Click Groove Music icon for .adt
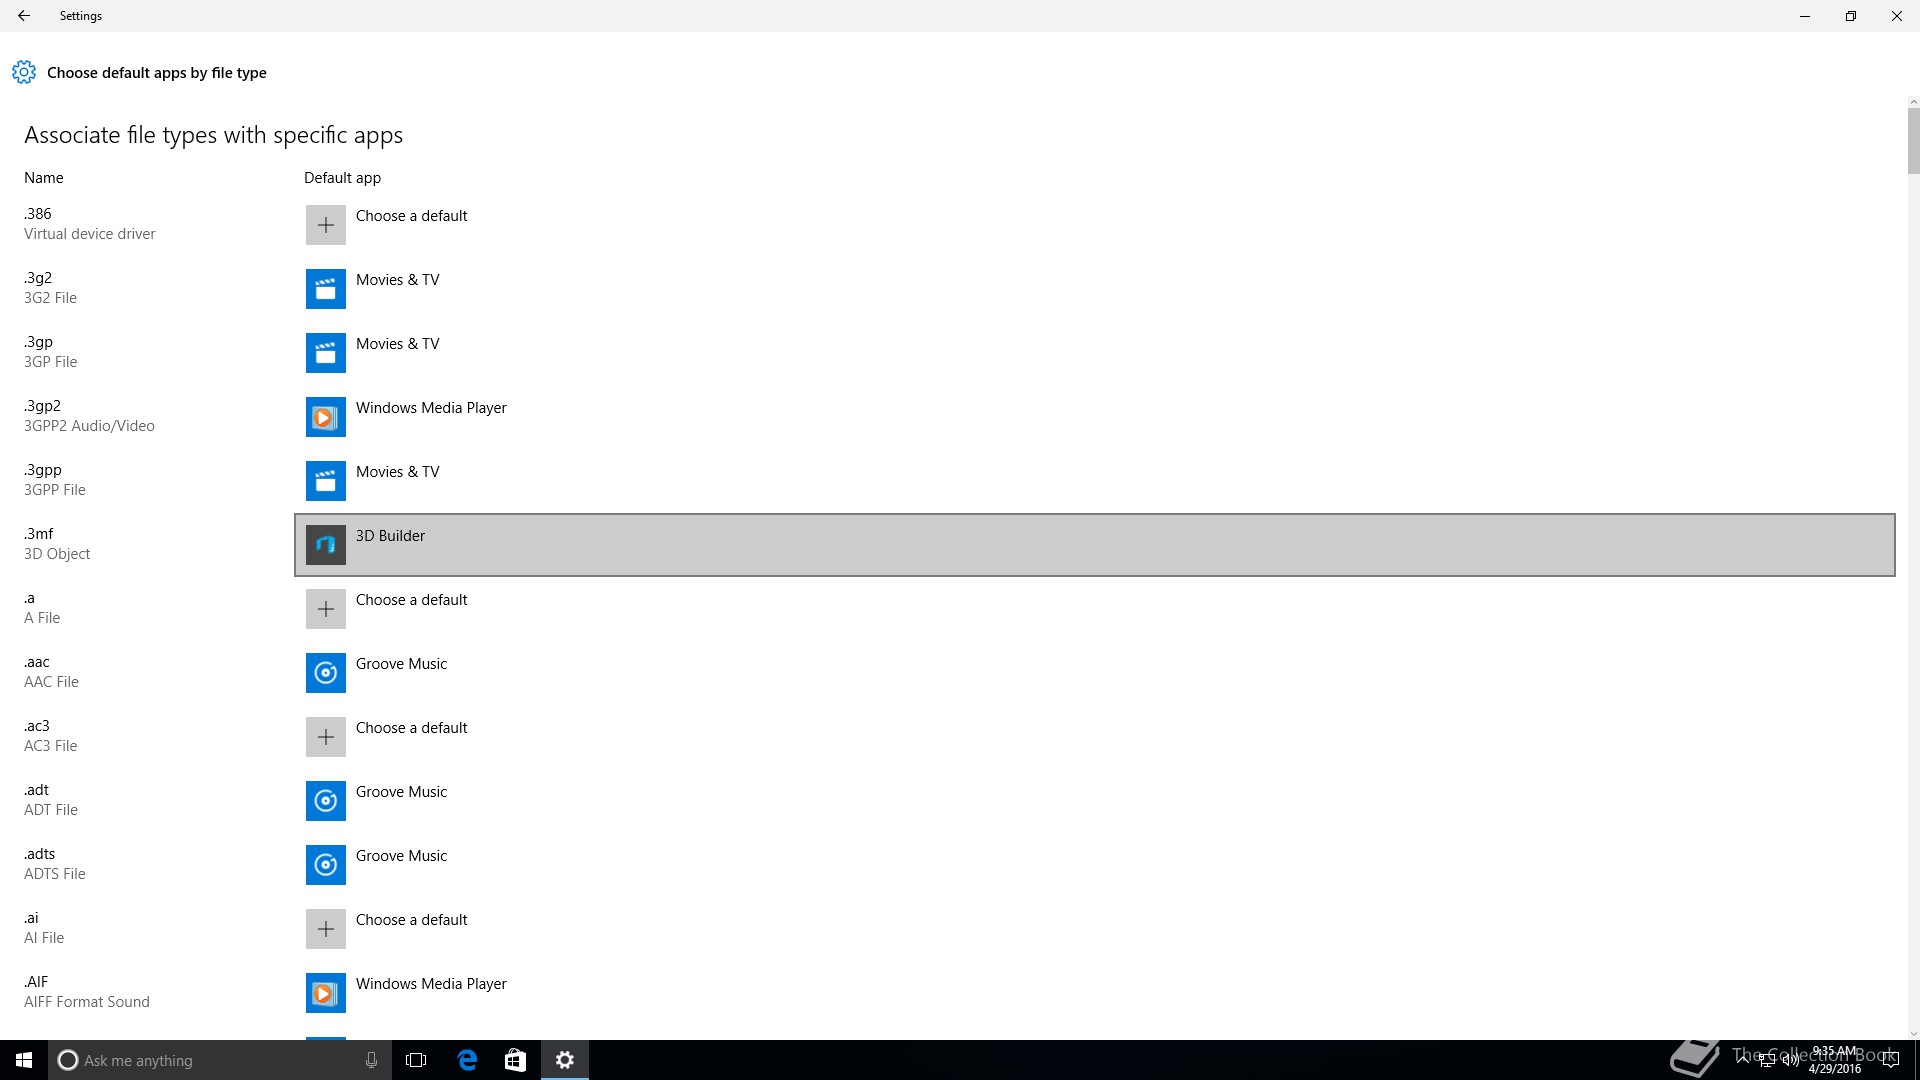Image resolution: width=1920 pixels, height=1080 pixels. click(x=326, y=801)
